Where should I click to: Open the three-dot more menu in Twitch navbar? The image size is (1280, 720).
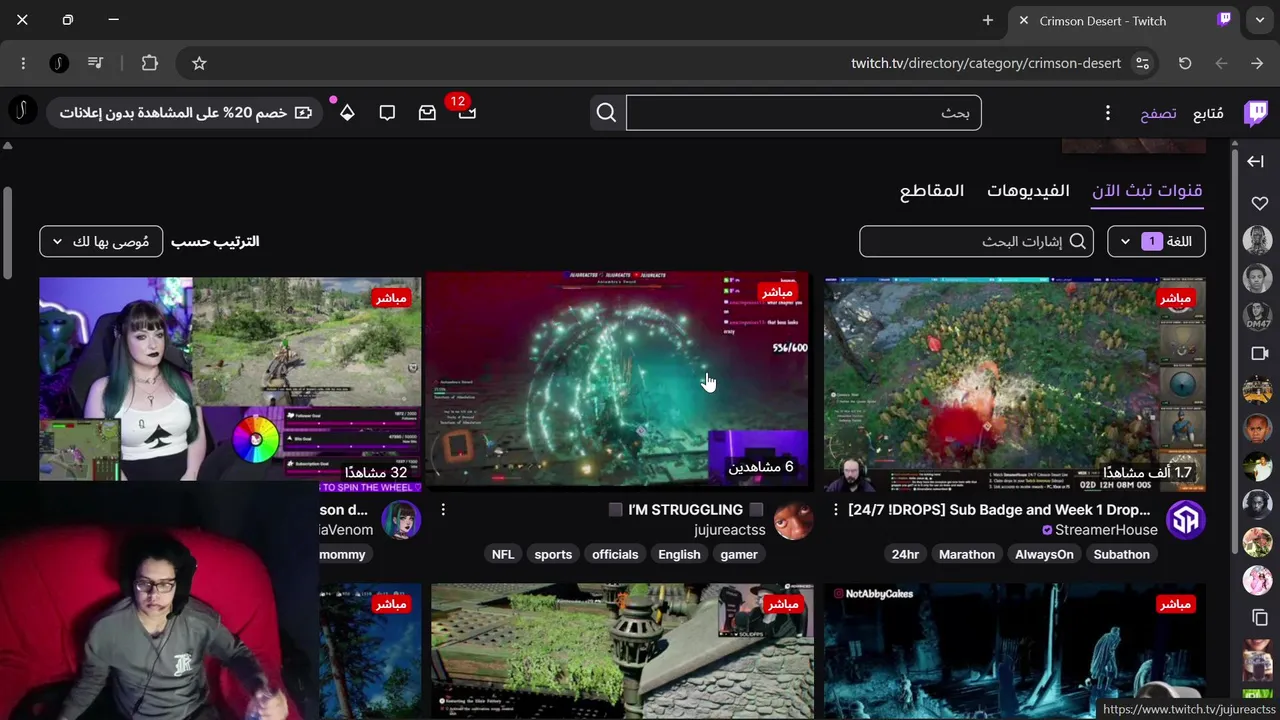click(x=1107, y=113)
